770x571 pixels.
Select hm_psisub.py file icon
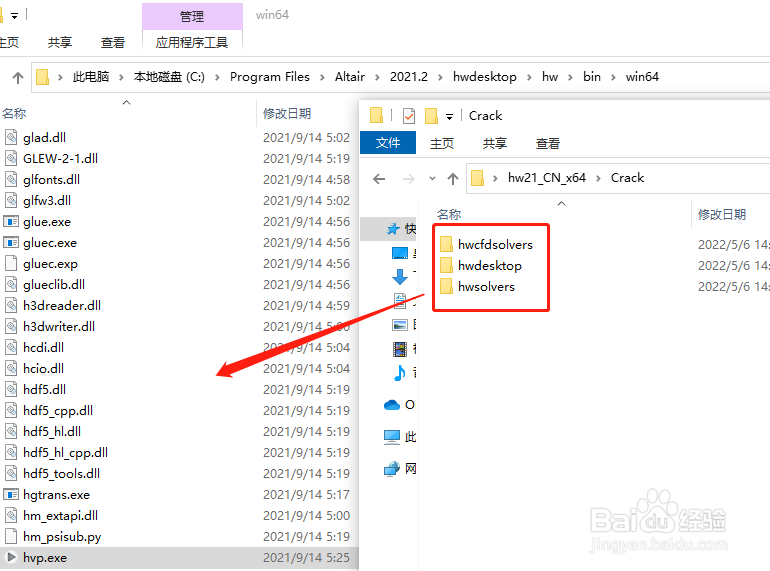(11, 536)
